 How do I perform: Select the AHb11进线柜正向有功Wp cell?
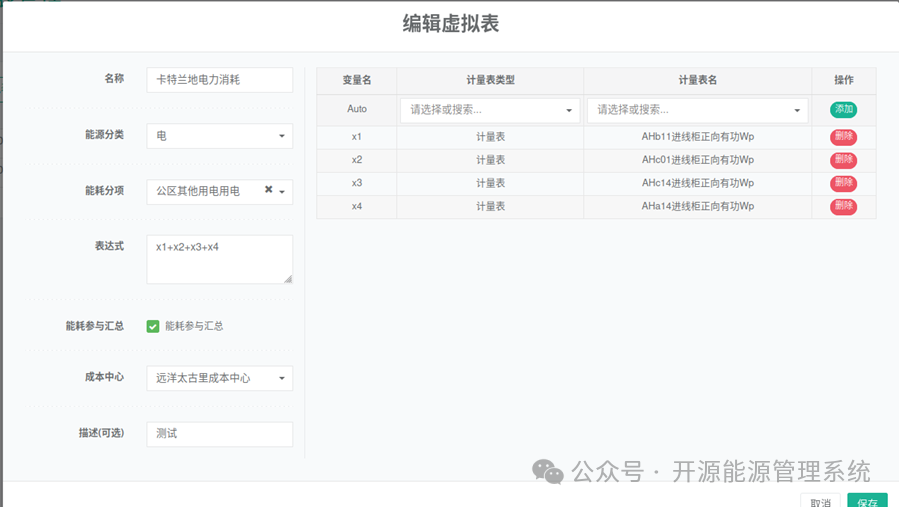pos(698,137)
